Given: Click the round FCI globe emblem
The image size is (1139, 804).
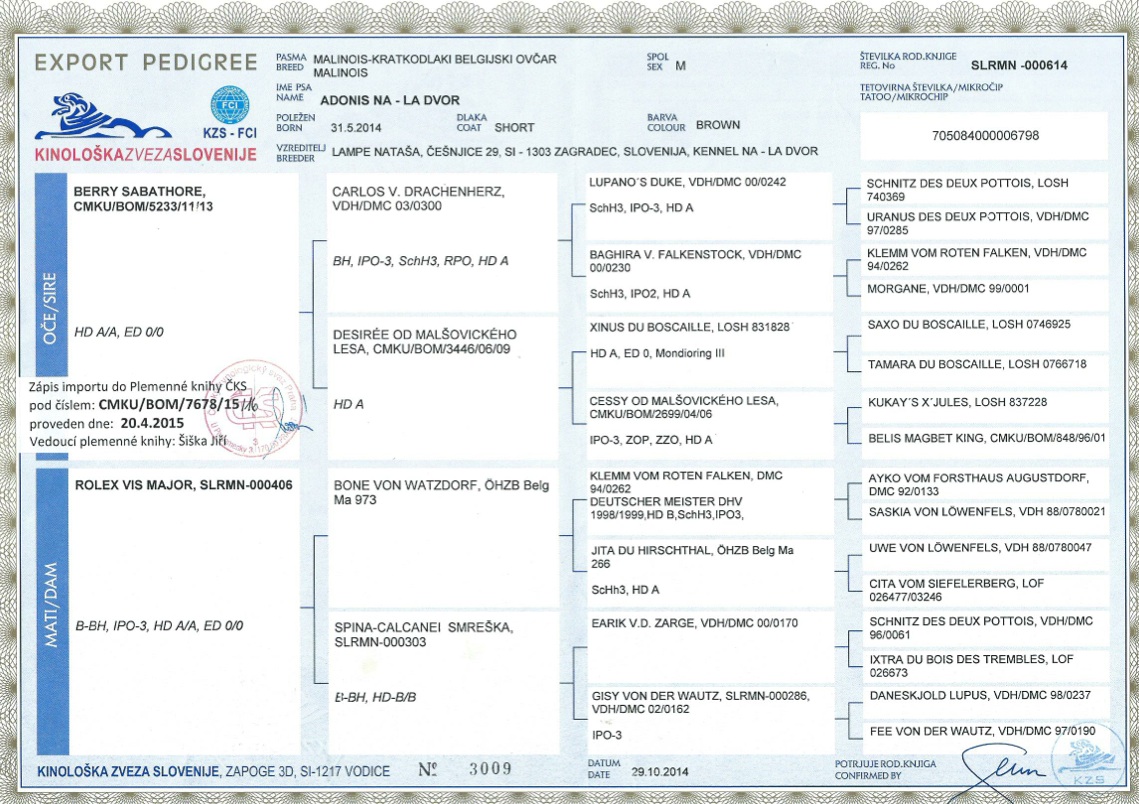Looking at the screenshot, I should click(230, 105).
